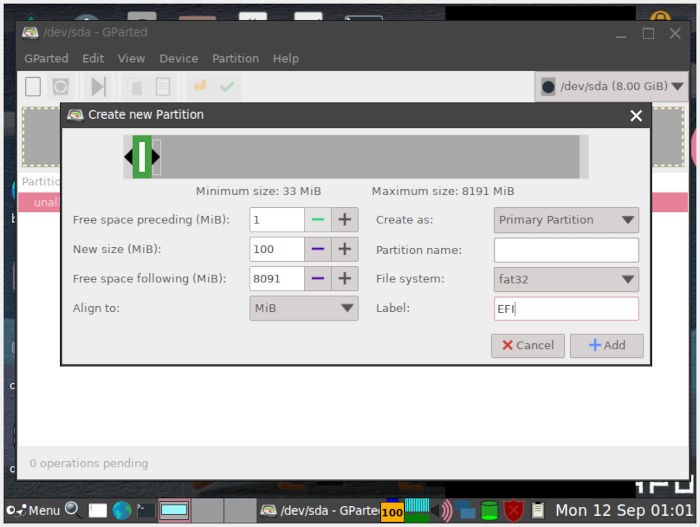Screen dimensions: 700x527
Task: Click the right resize arrow handle
Action: click(x=156, y=157)
